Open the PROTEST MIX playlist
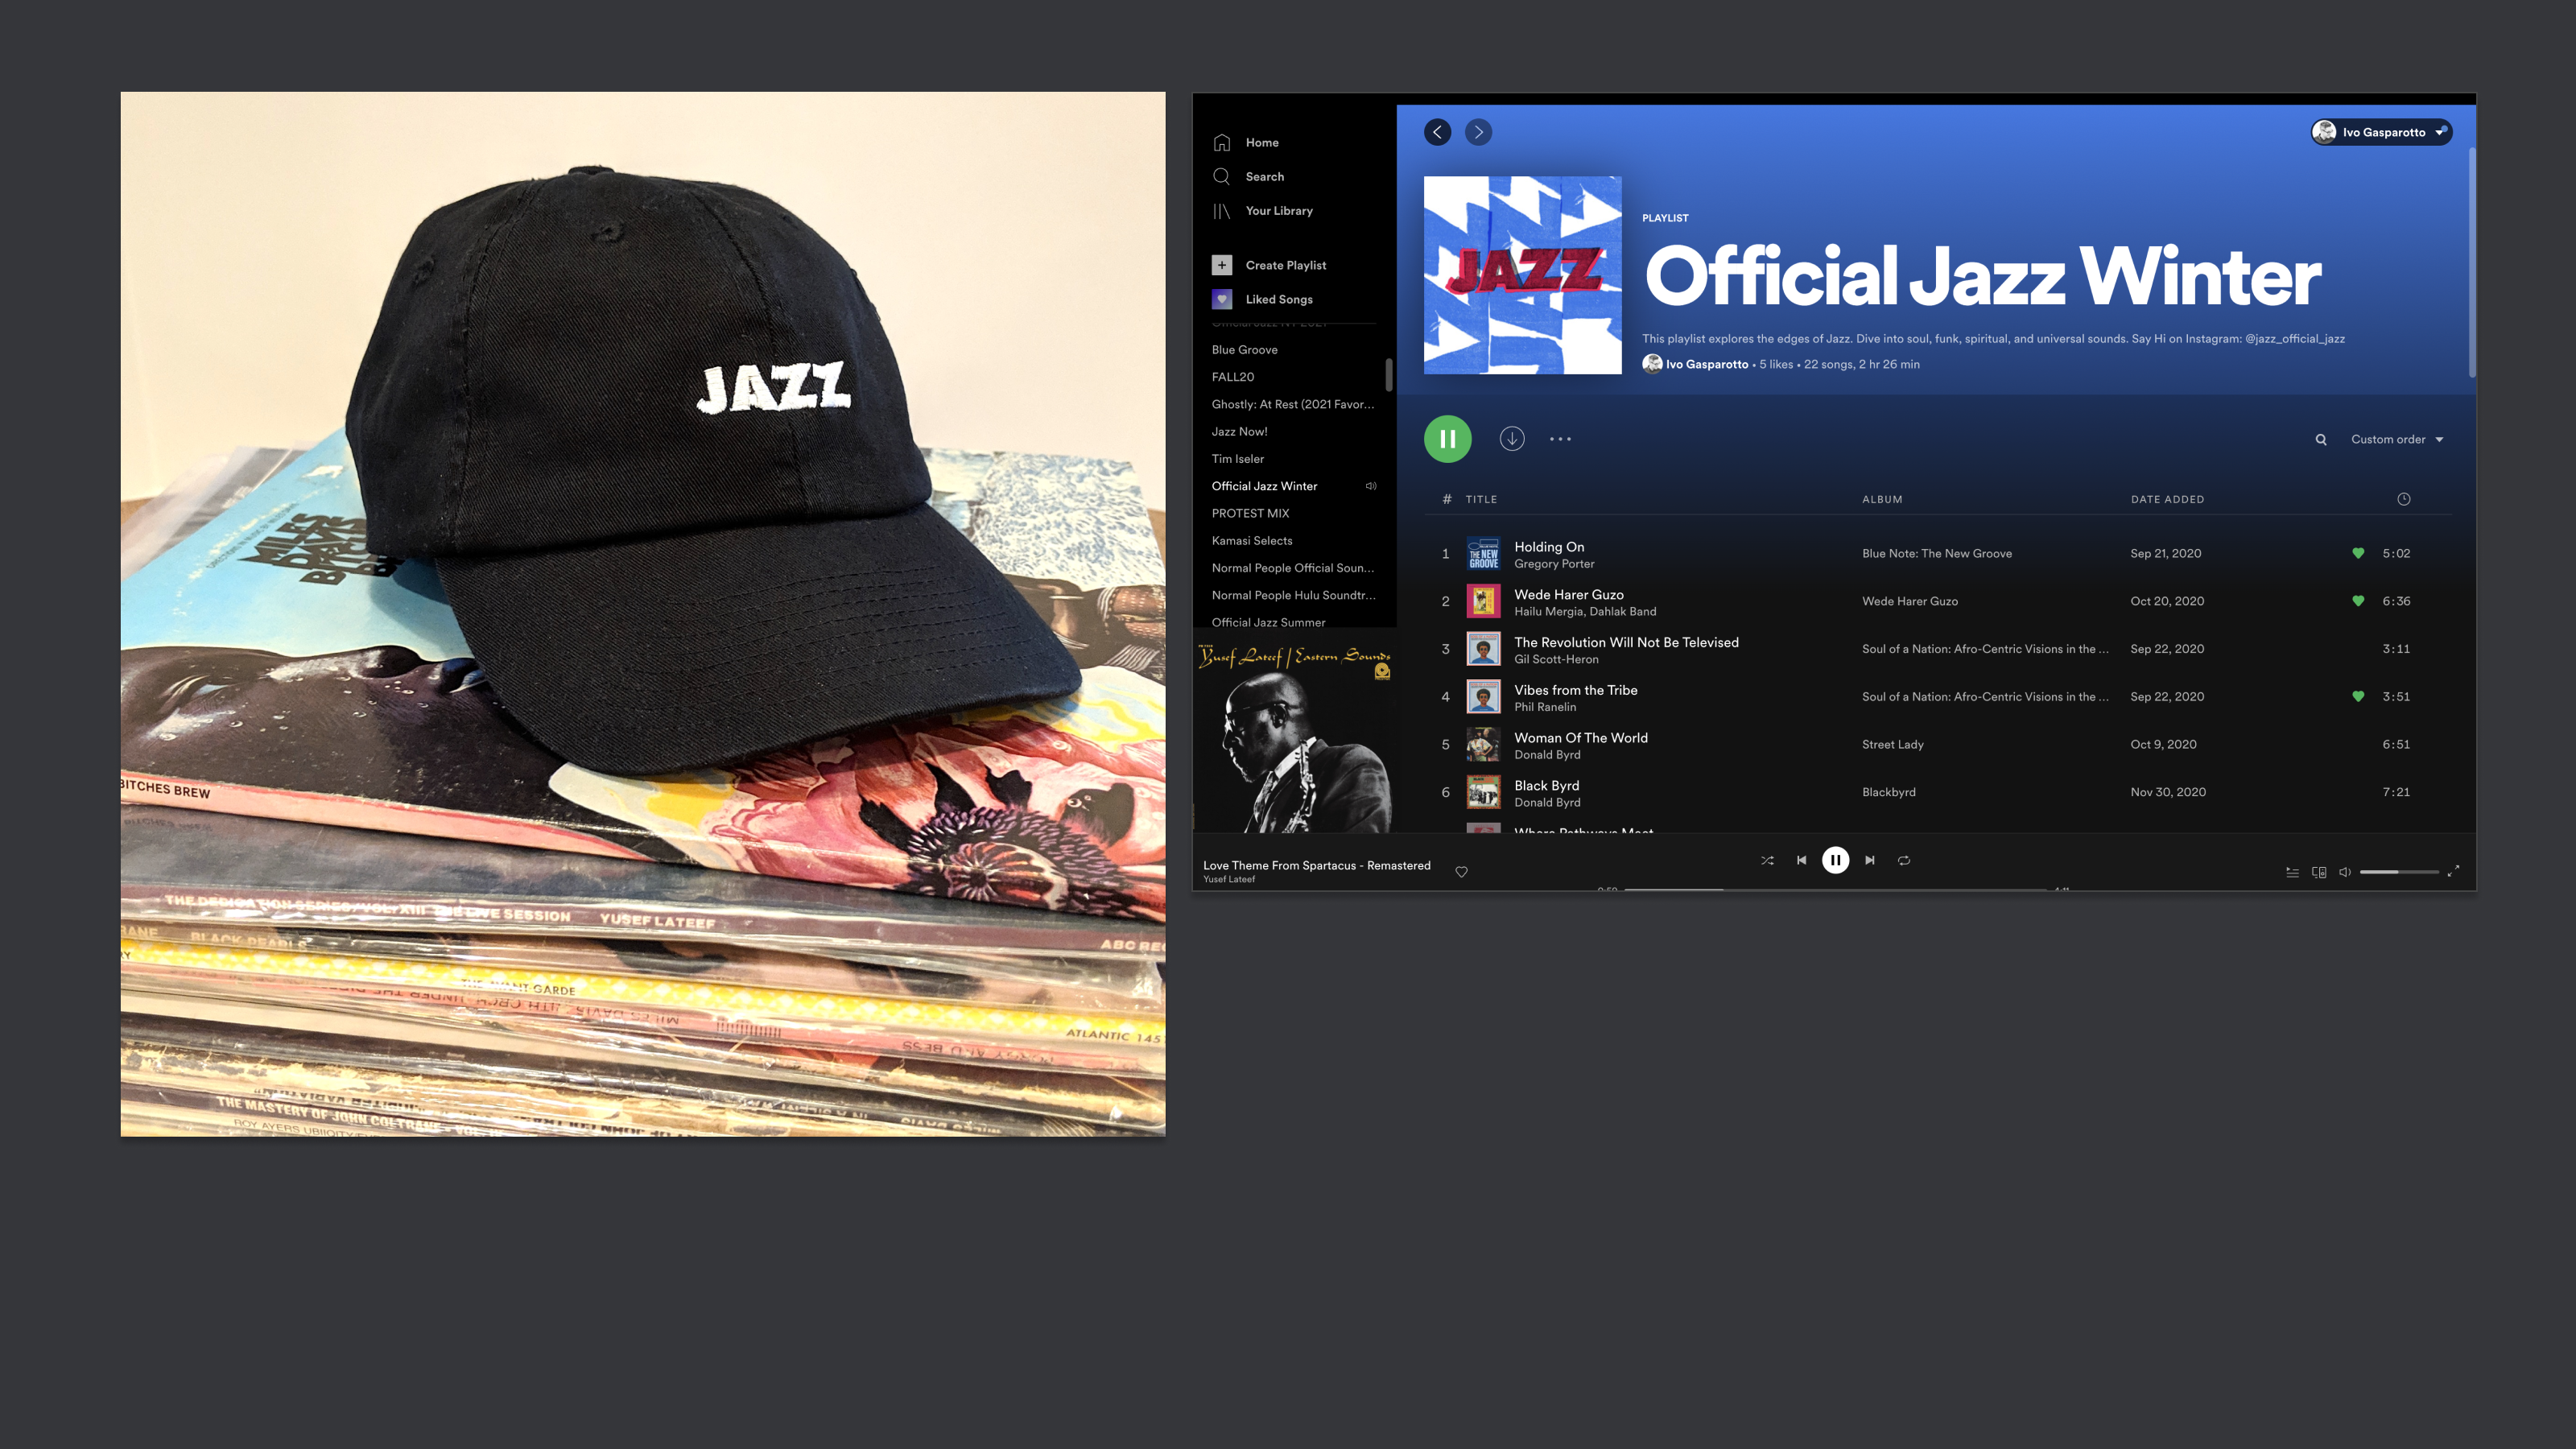 coord(1251,513)
